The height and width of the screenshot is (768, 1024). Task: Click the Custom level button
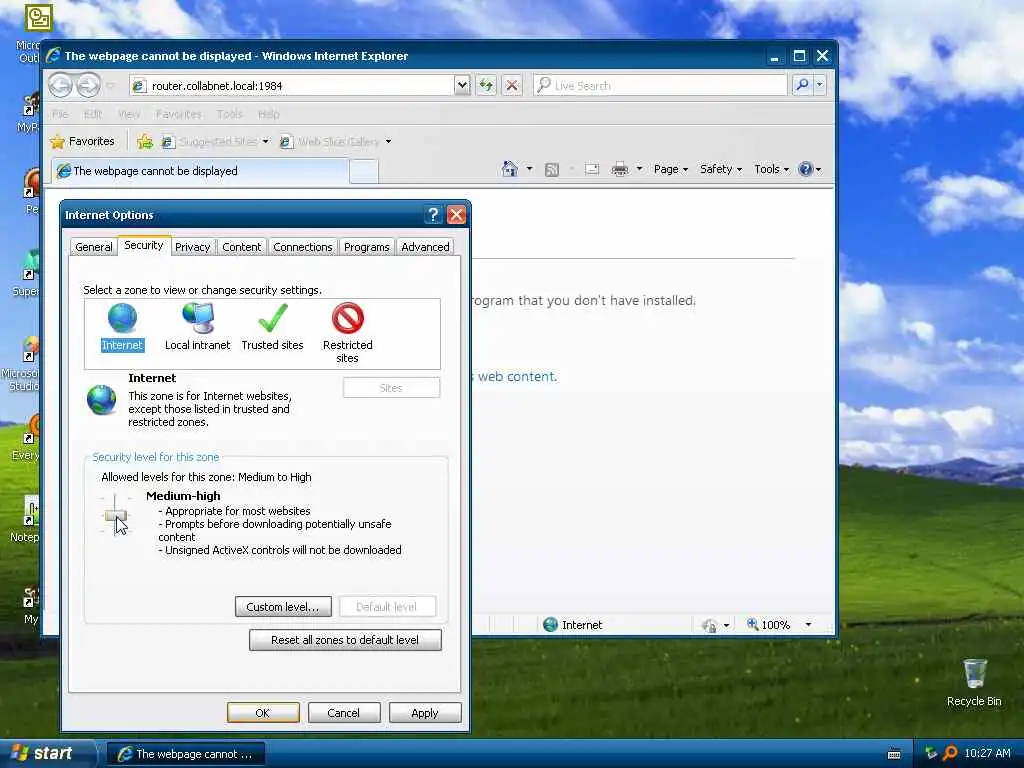283,607
